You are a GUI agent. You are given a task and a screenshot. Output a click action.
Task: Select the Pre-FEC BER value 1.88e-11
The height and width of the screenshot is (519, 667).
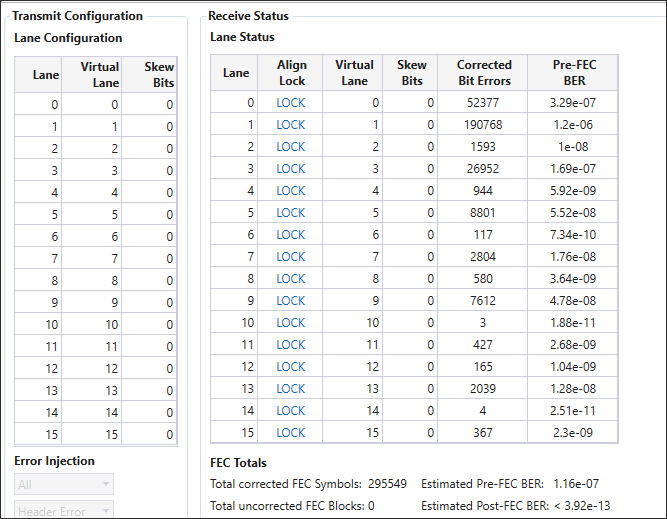[x=573, y=323]
